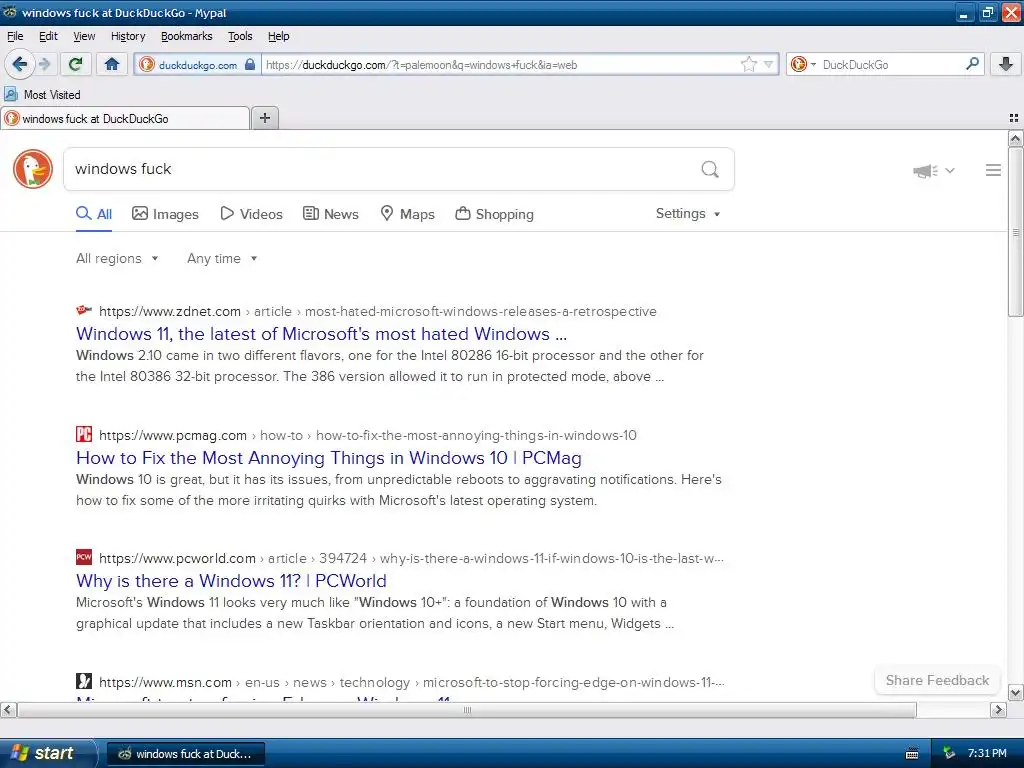Click the forward navigation arrow

[44, 64]
